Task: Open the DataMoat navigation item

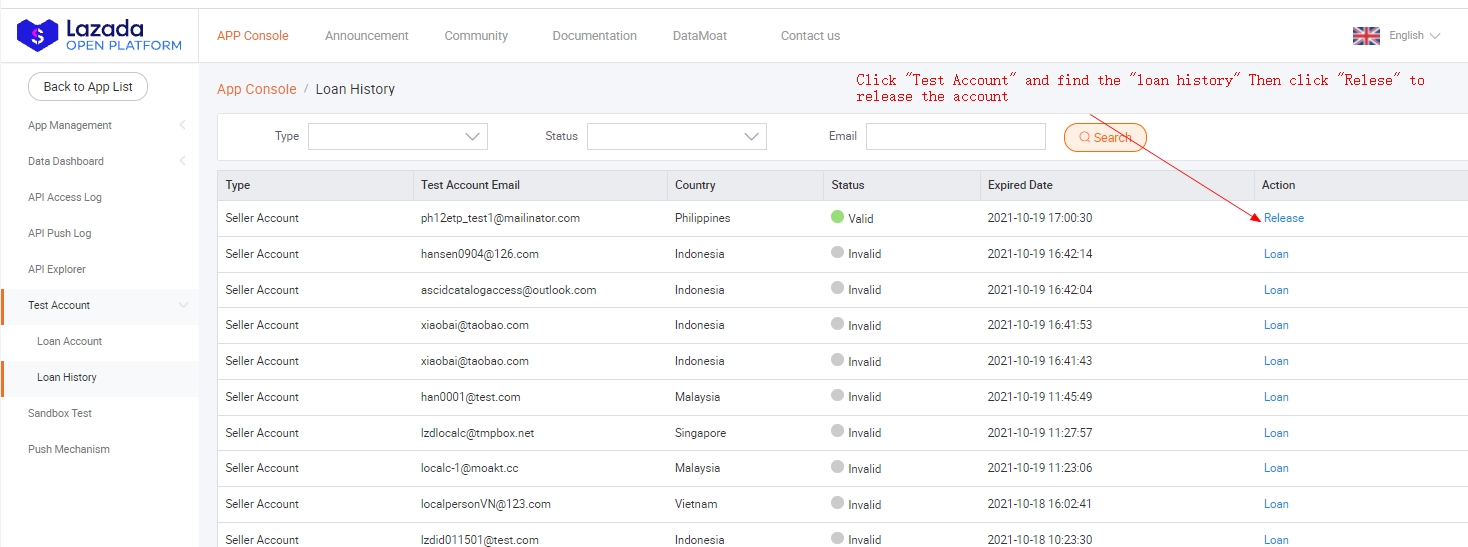Action: coord(700,36)
